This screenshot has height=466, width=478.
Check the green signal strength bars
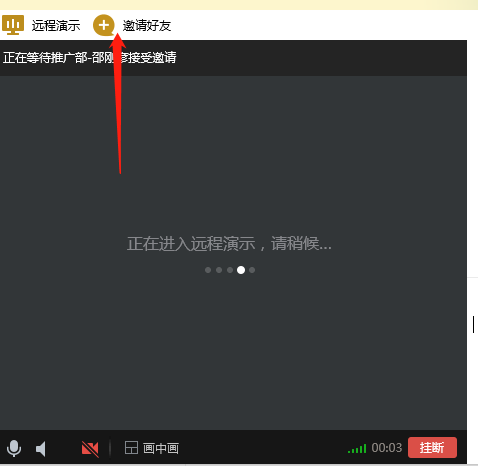tap(357, 449)
